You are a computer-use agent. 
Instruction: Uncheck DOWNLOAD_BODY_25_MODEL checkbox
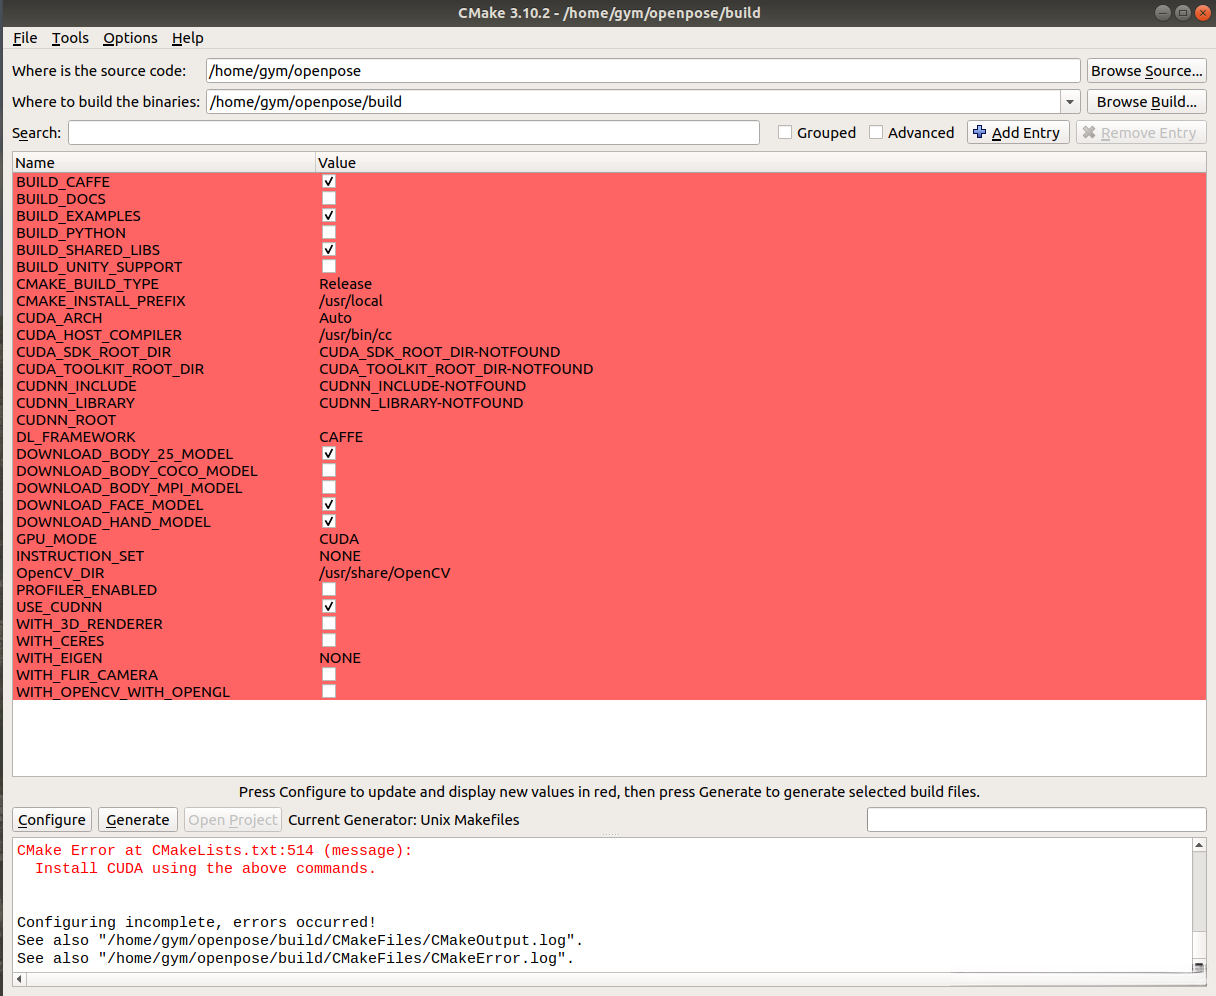point(328,454)
